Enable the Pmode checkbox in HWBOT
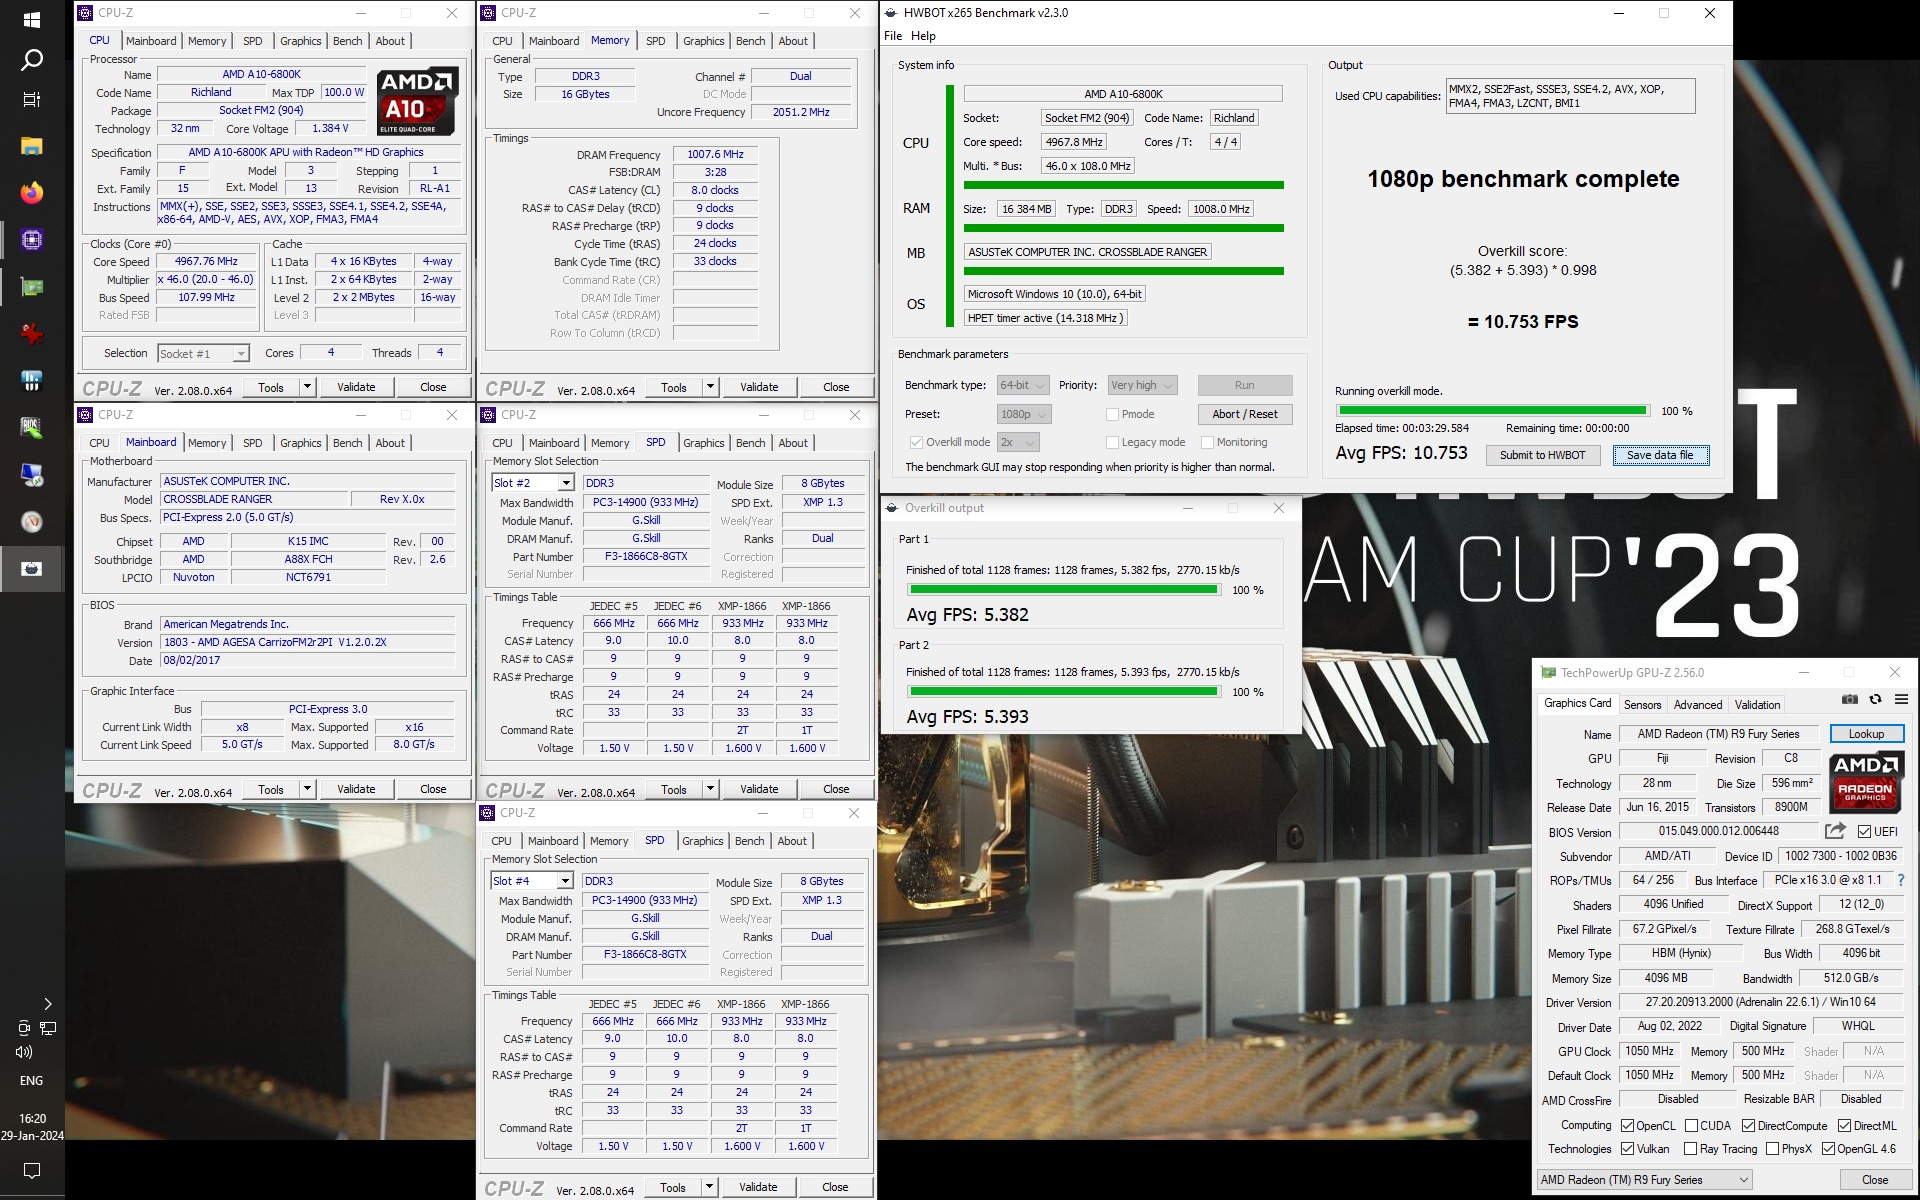The width and height of the screenshot is (1920, 1200). point(1112,414)
